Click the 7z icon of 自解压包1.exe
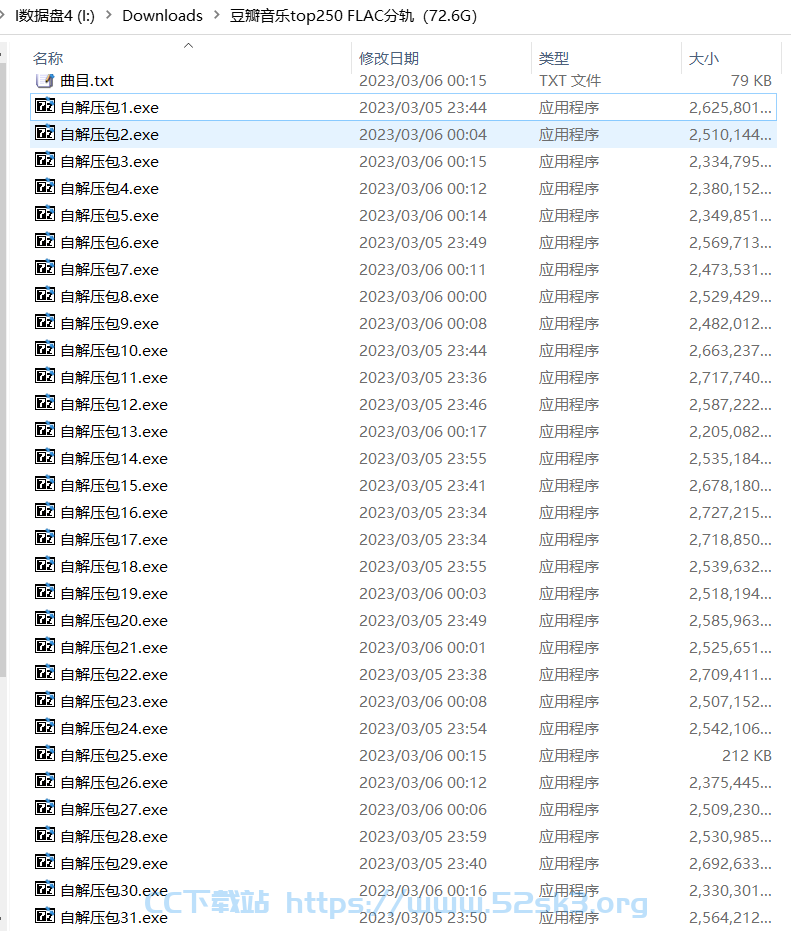The width and height of the screenshot is (791, 933). (x=45, y=107)
